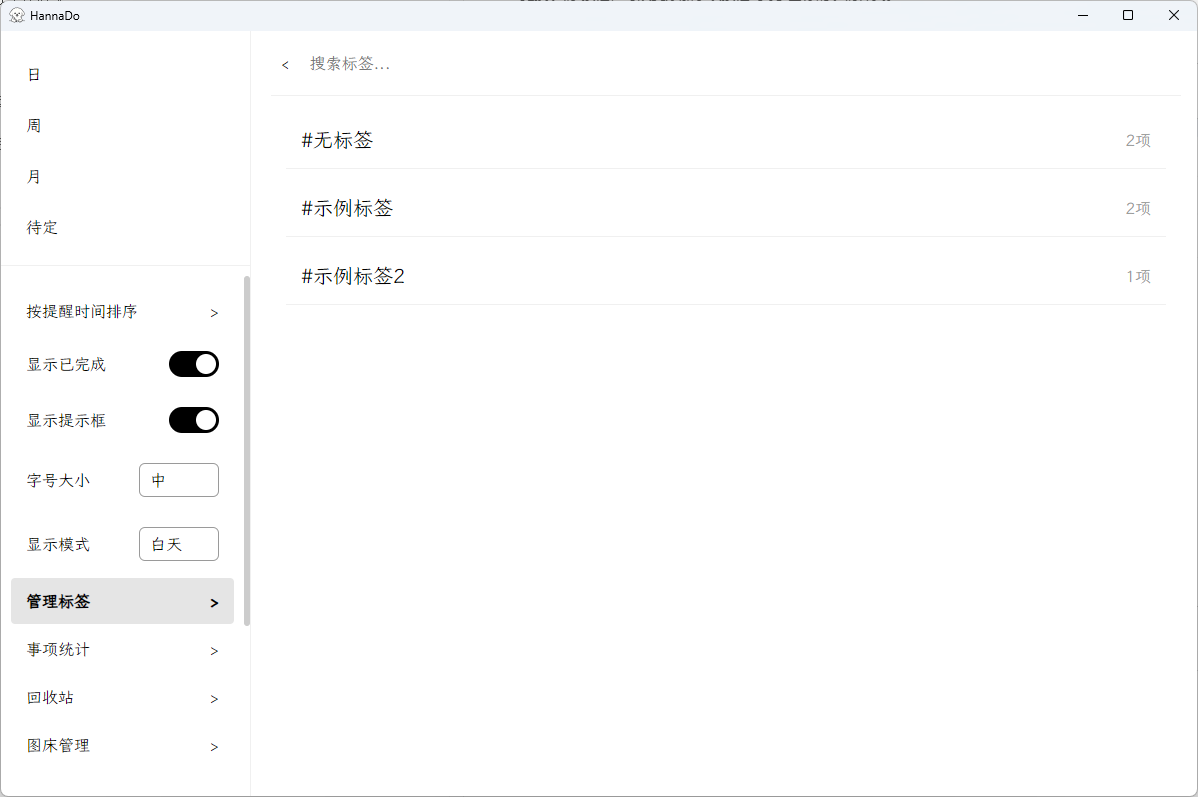Click the highlighted 管理标签 entry
Image resolution: width=1198 pixels, height=797 pixels.
(120, 601)
